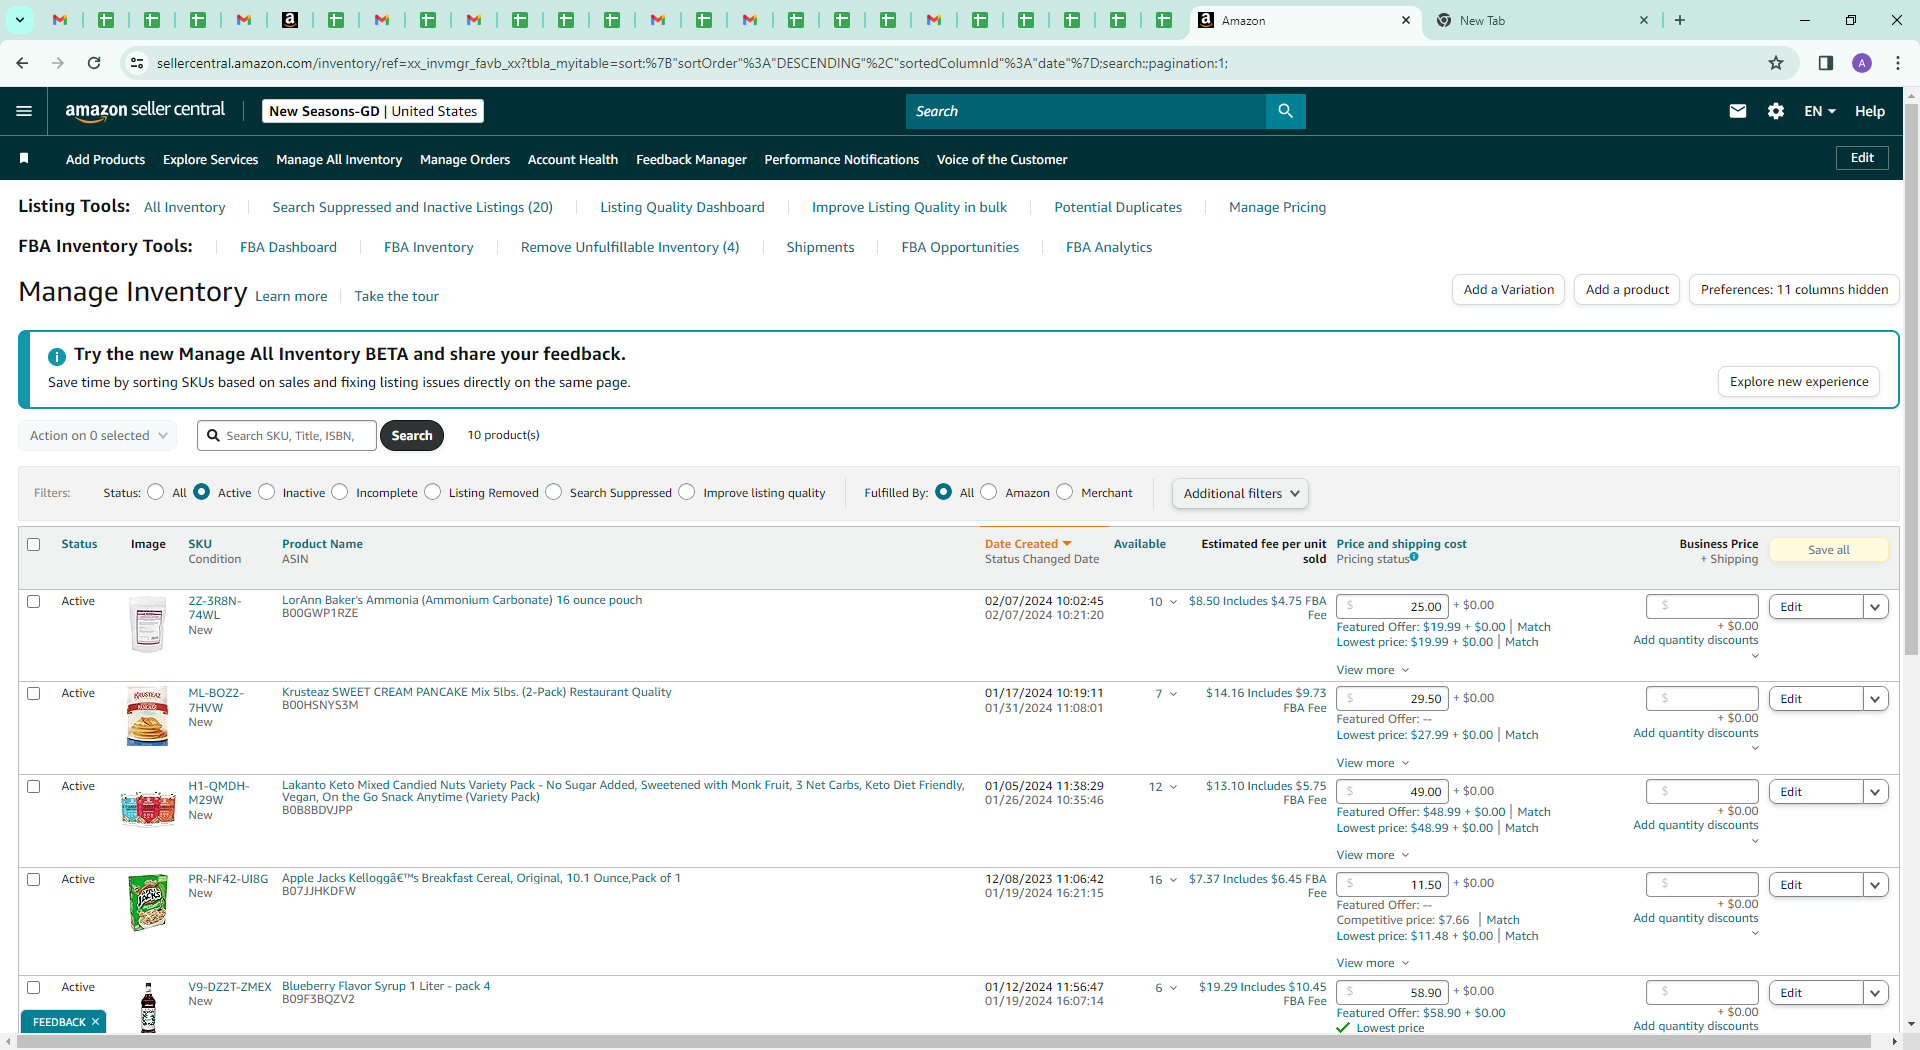This screenshot has height=1050, width=1920.
Task: Expand View more for the Lakanto row
Action: (x=1373, y=855)
